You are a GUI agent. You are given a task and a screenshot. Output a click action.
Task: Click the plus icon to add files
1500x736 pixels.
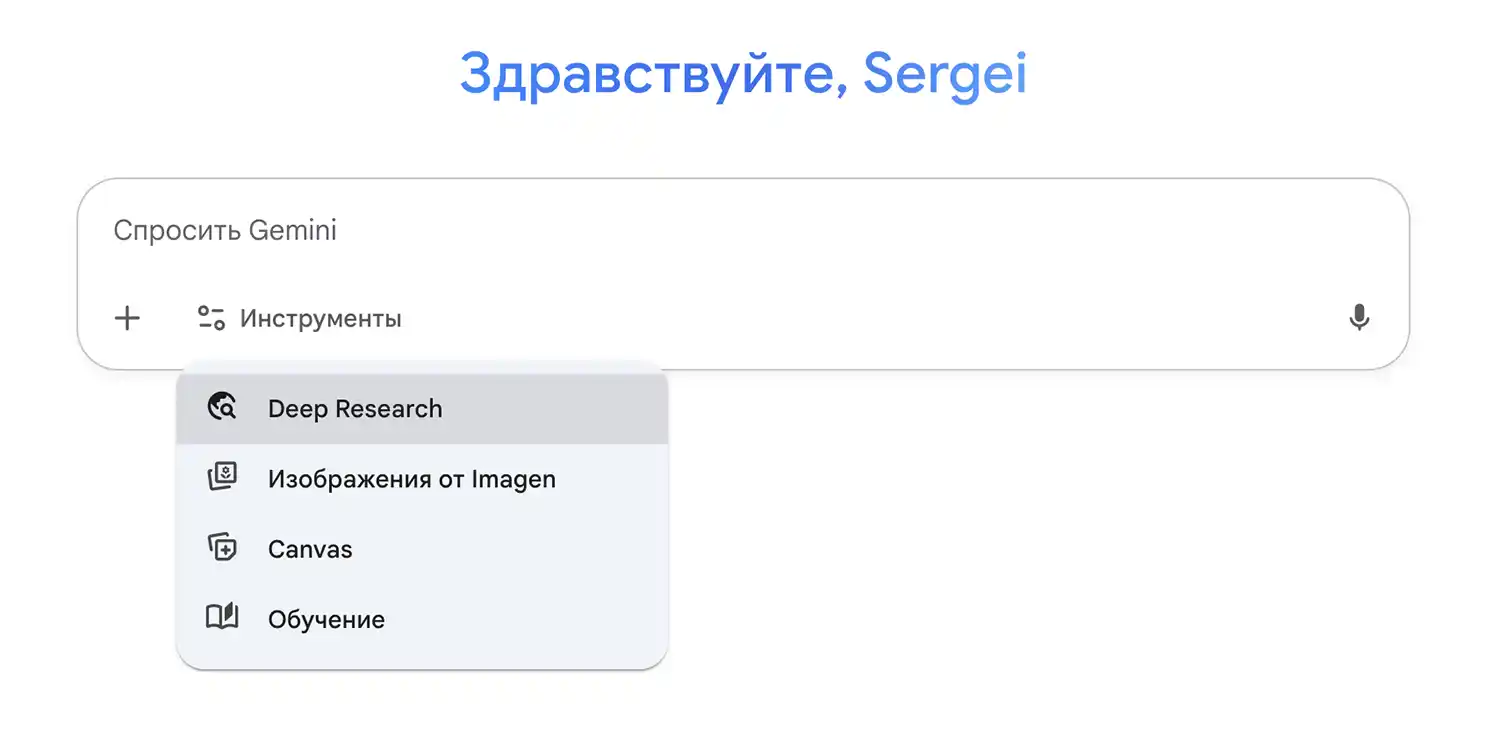[x=127, y=319]
